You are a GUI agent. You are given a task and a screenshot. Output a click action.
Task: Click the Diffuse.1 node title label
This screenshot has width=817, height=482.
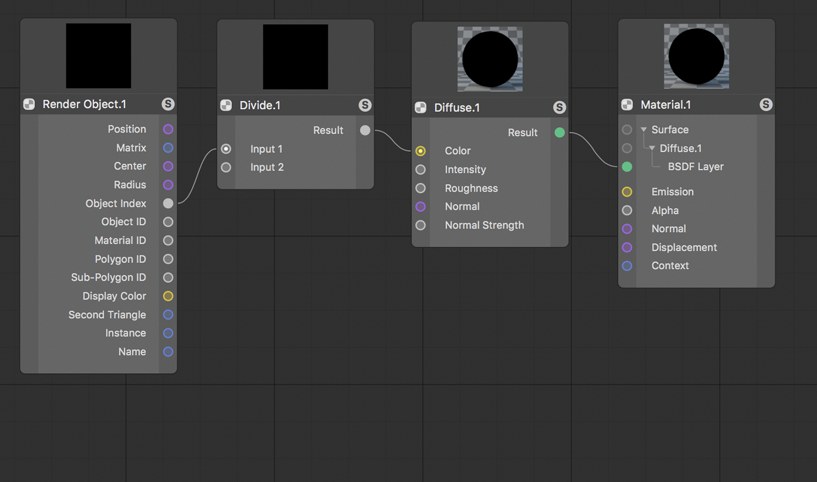[x=457, y=108]
